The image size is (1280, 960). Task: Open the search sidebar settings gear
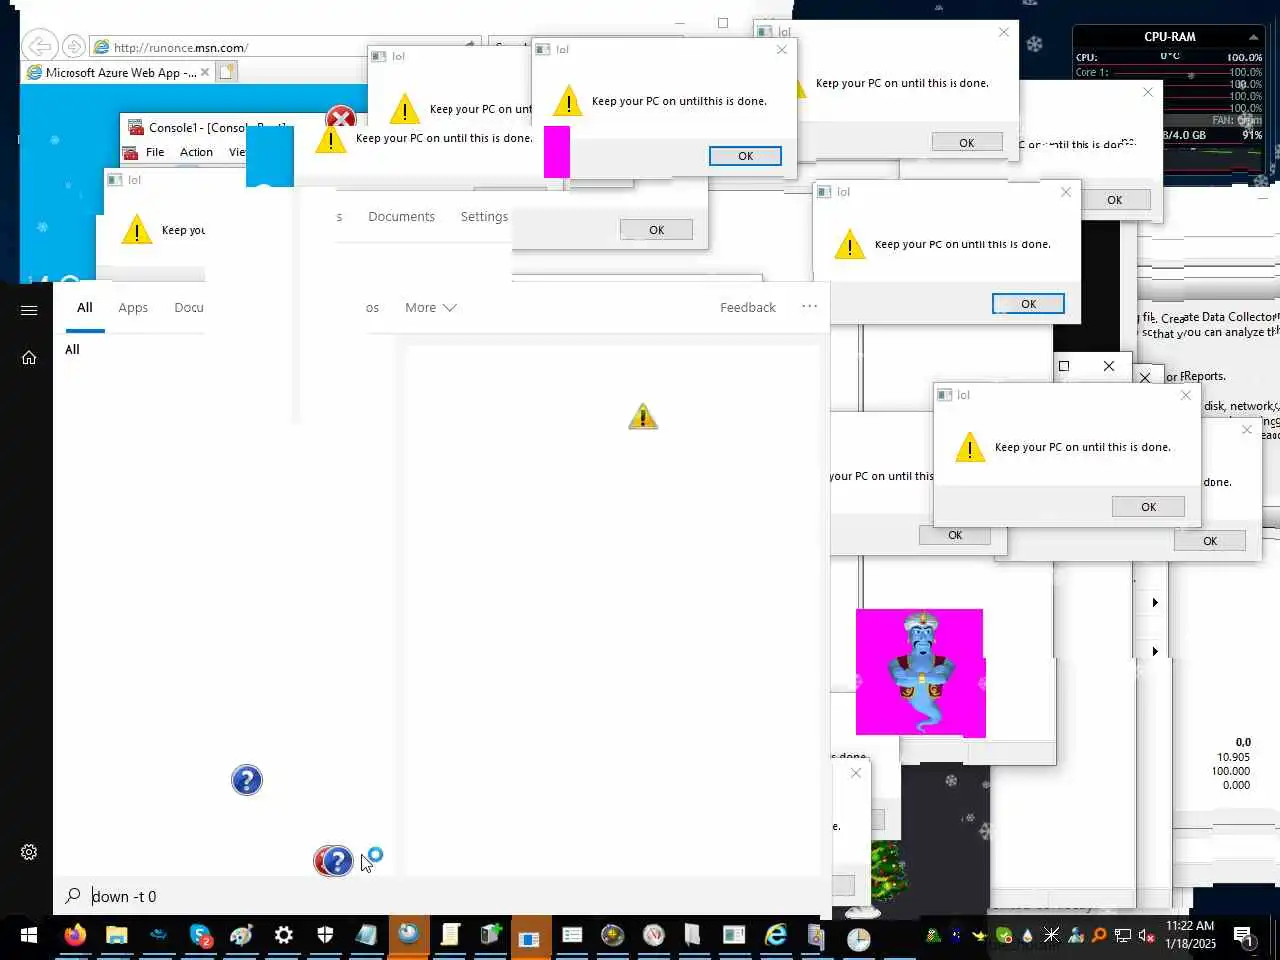click(28, 852)
